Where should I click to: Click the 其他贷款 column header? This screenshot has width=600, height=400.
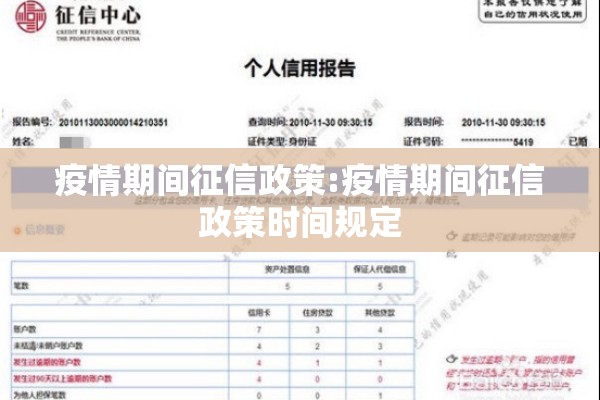pos(380,313)
